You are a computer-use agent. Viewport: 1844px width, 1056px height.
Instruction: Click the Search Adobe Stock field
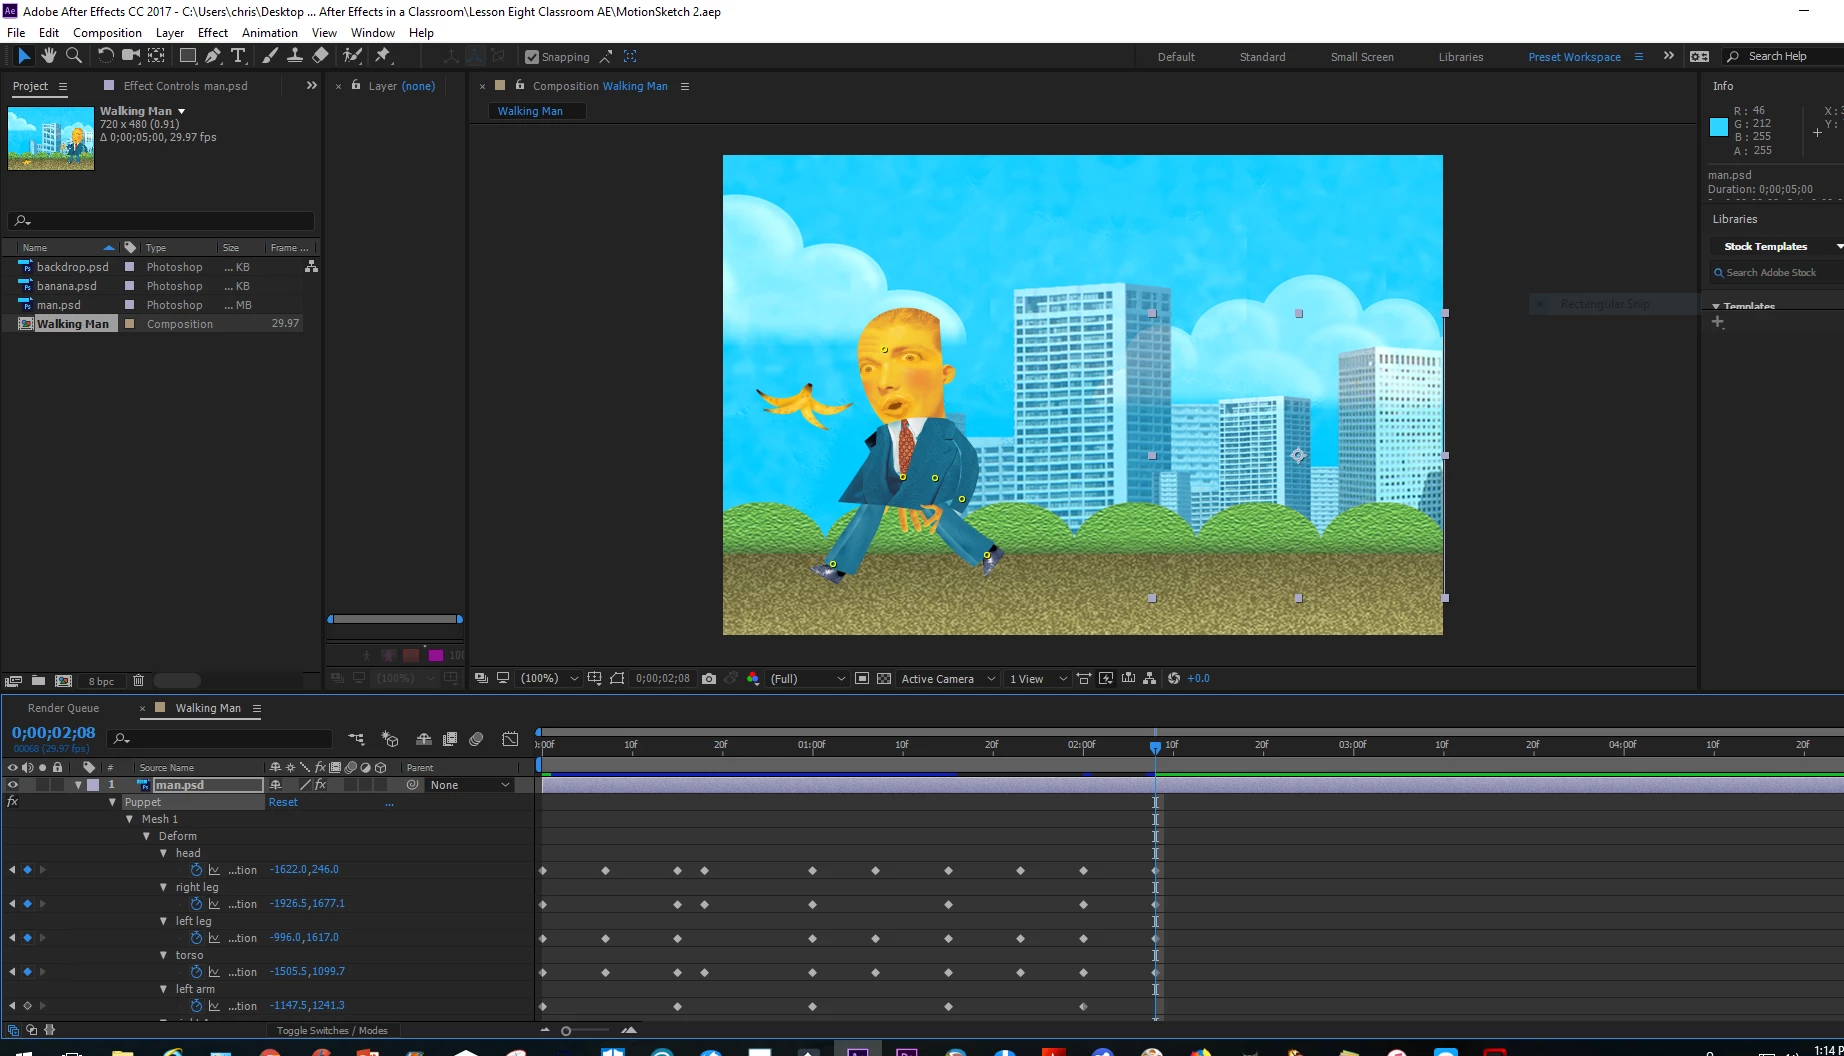[1776, 272]
